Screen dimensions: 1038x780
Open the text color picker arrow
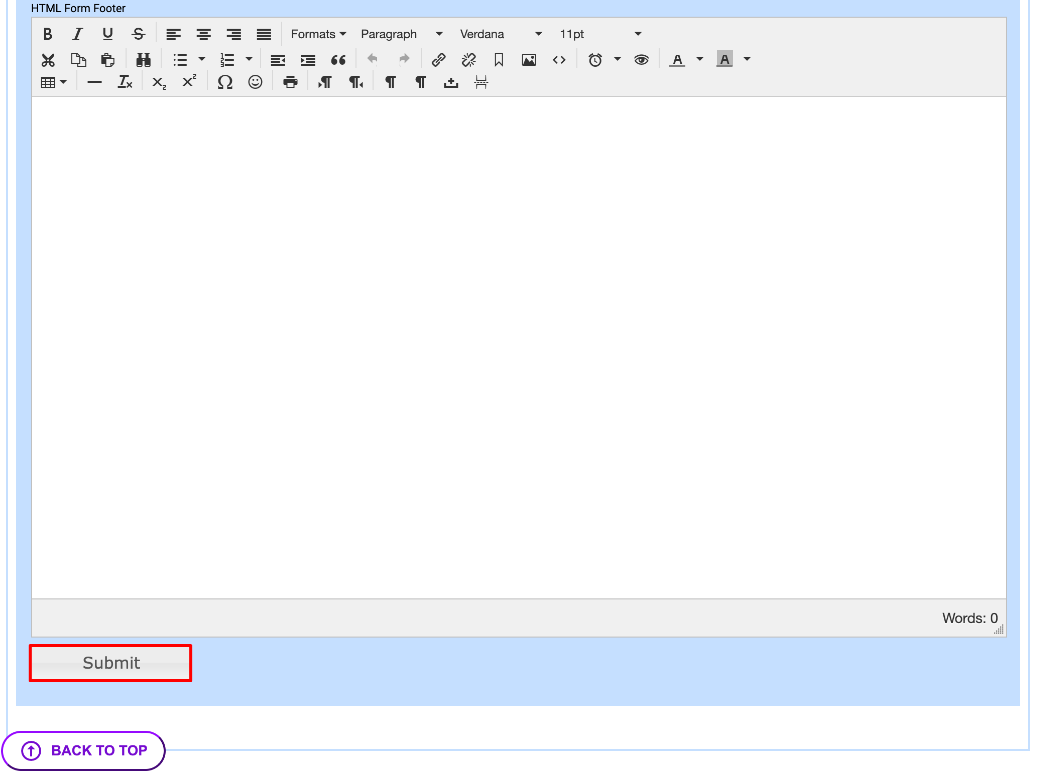(x=700, y=60)
